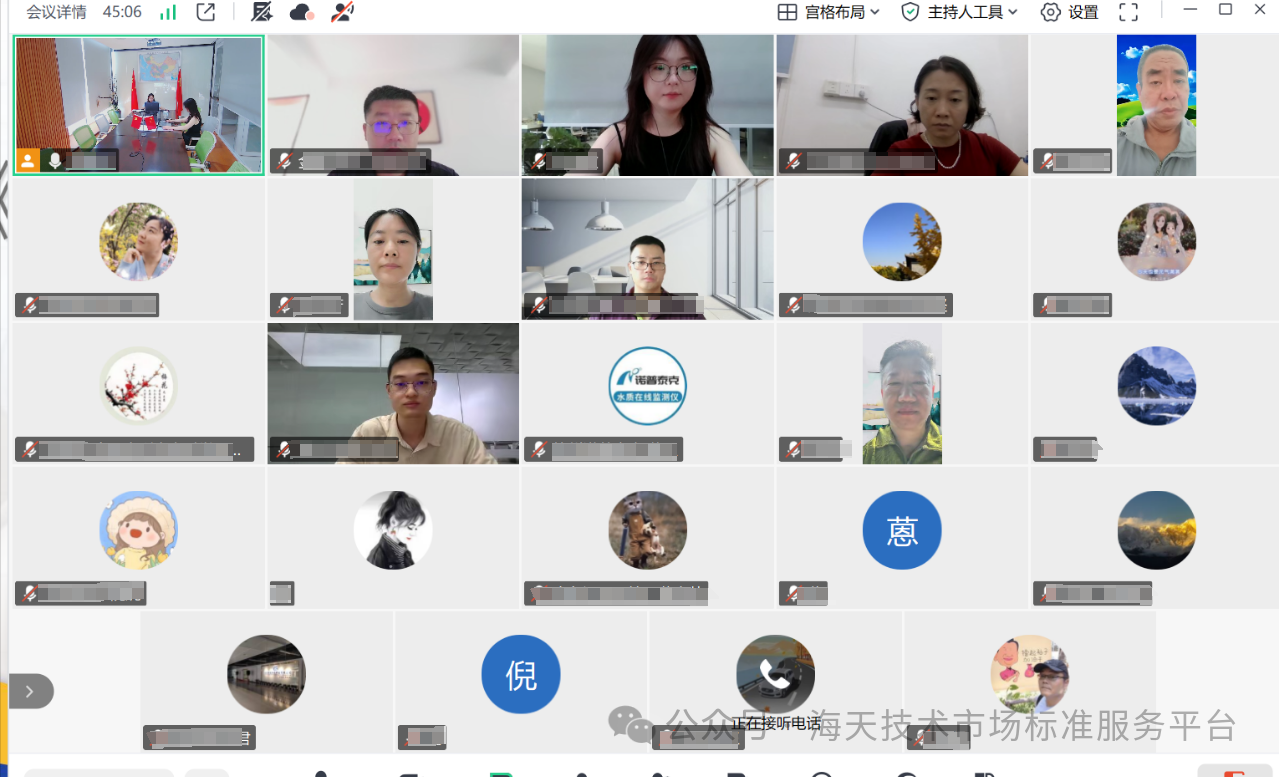This screenshot has width=1279, height=777.
Task: Select the blue 倪 avatar tile
Action: (521, 675)
